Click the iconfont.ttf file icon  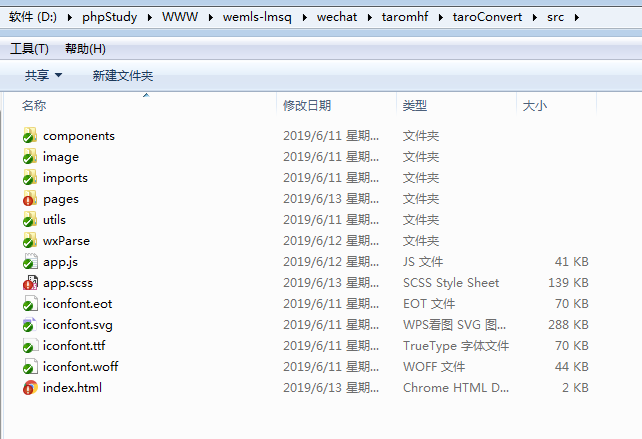[x=30, y=346]
